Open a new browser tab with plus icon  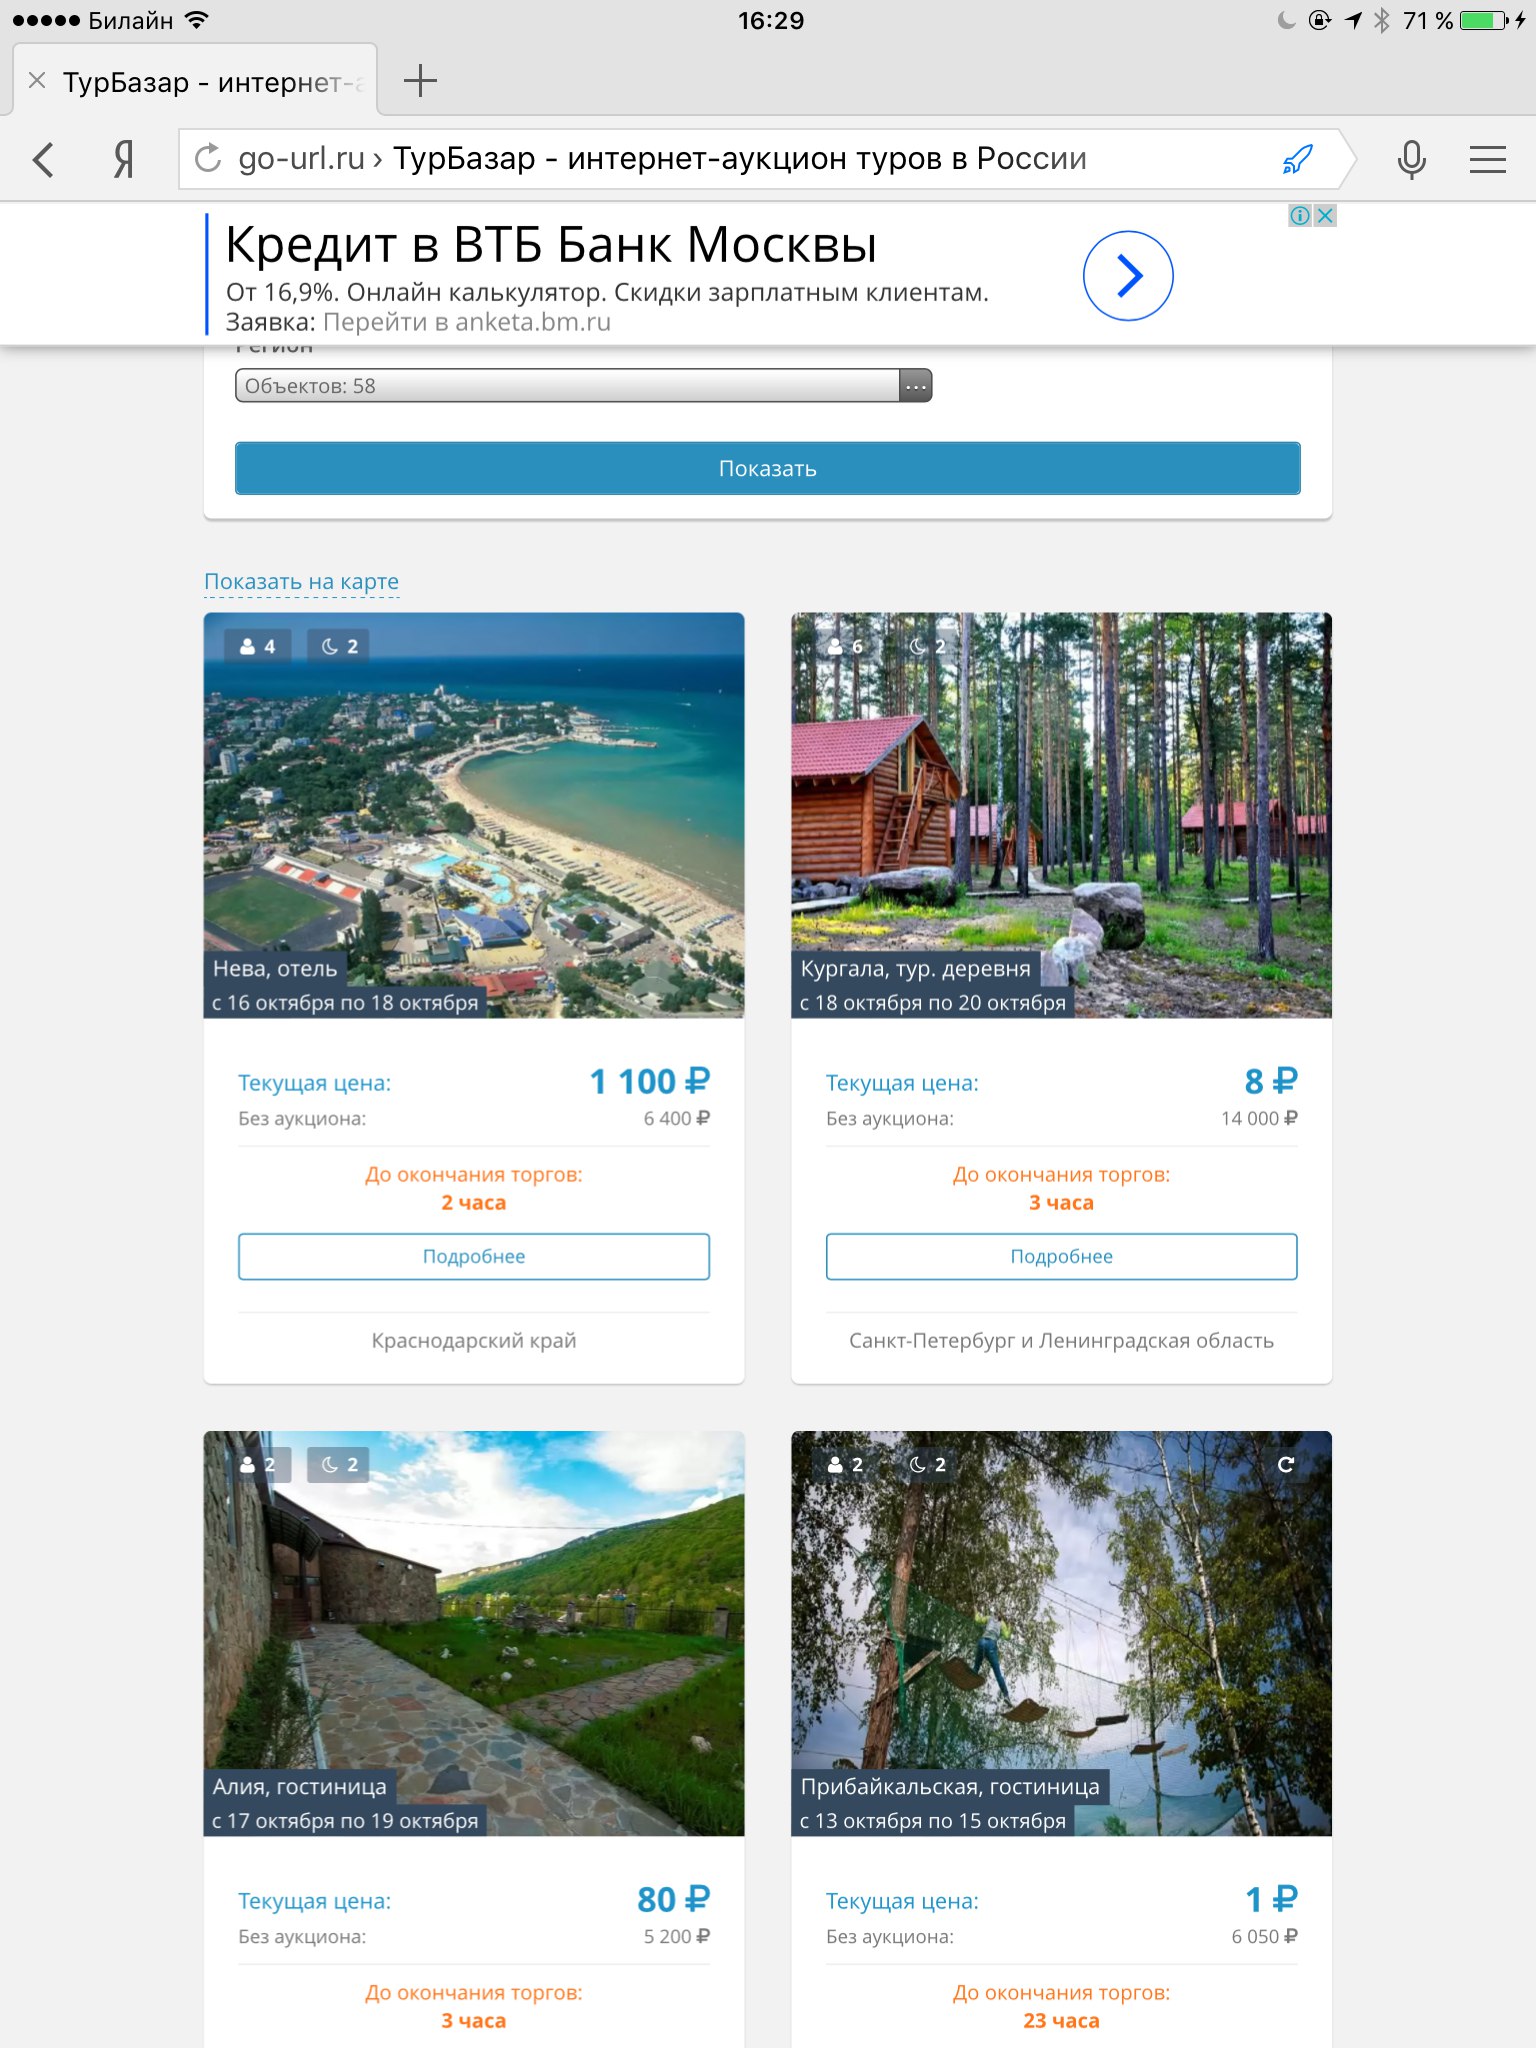pos(420,81)
